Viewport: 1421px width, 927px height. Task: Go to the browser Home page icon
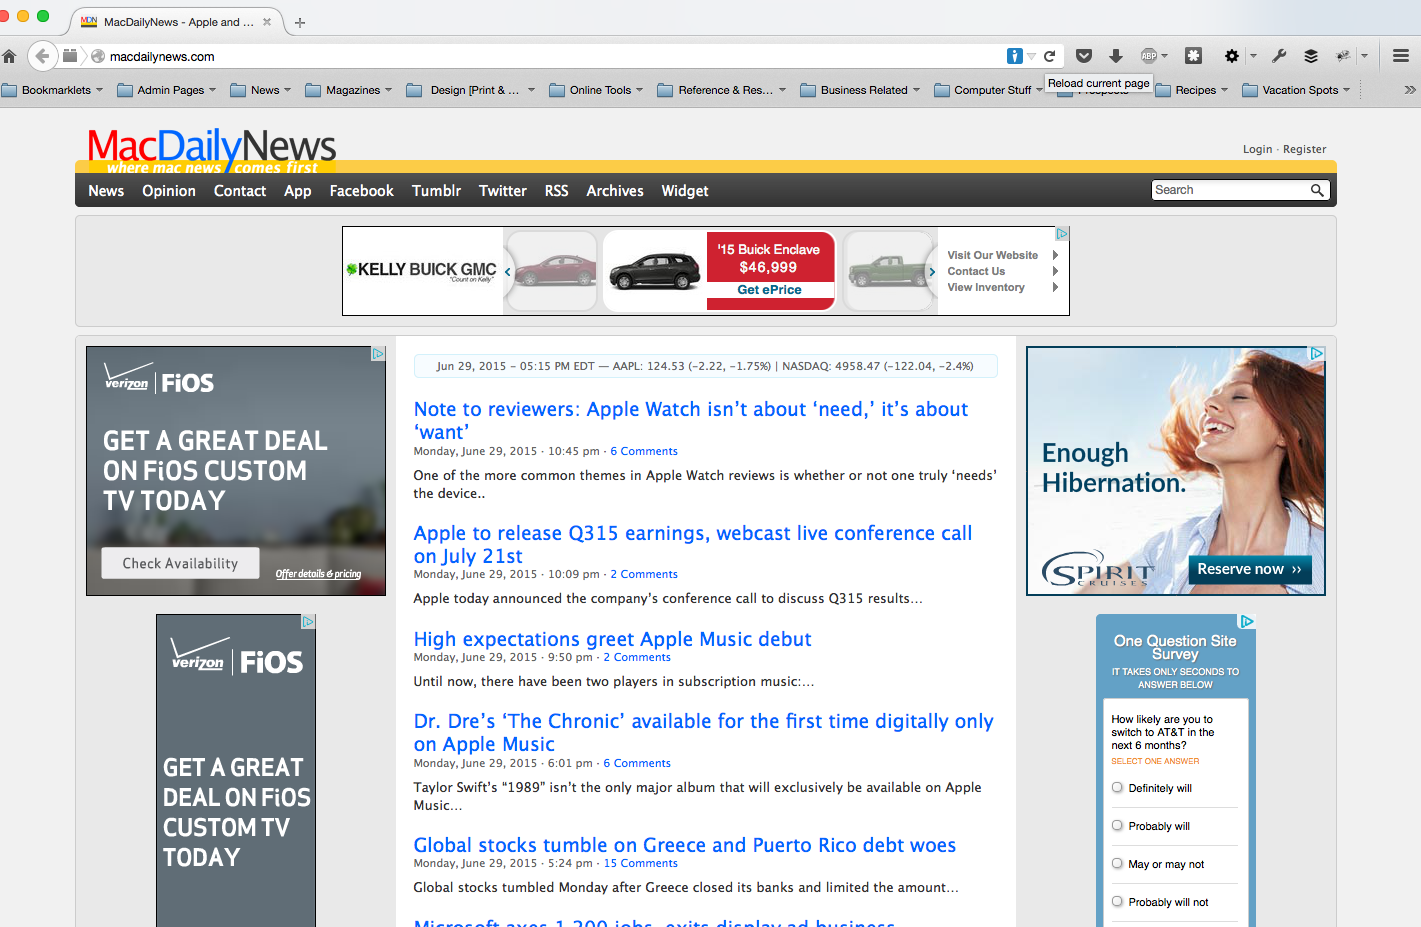coord(9,56)
